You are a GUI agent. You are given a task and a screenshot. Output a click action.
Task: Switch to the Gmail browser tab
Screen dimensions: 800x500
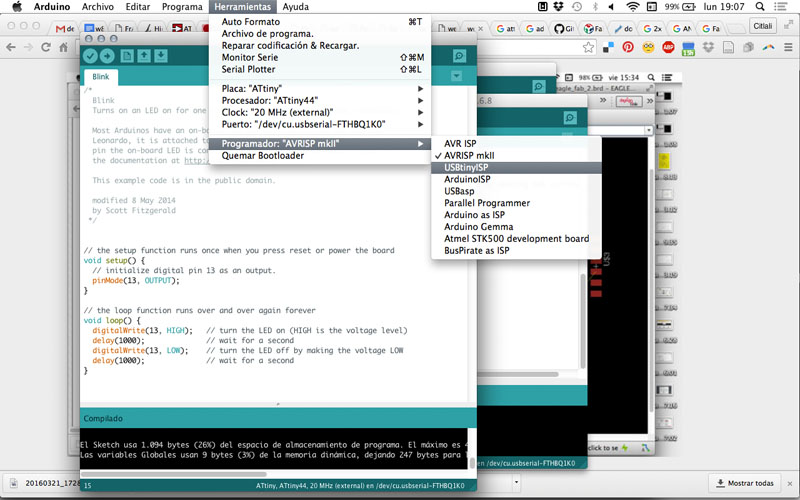pos(65,29)
